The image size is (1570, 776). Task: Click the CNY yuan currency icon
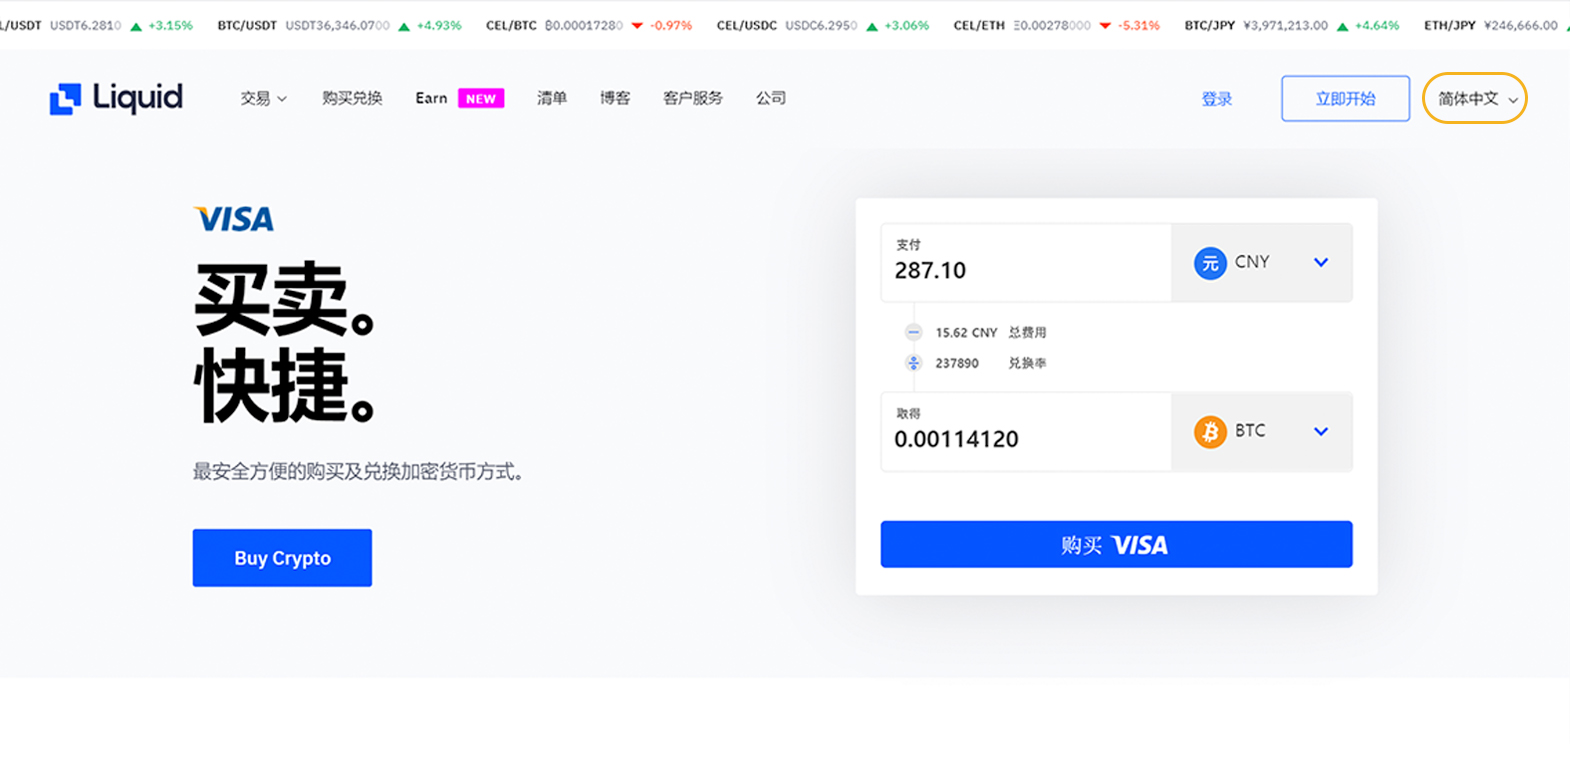pyautogui.click(x=1210, y=263)
